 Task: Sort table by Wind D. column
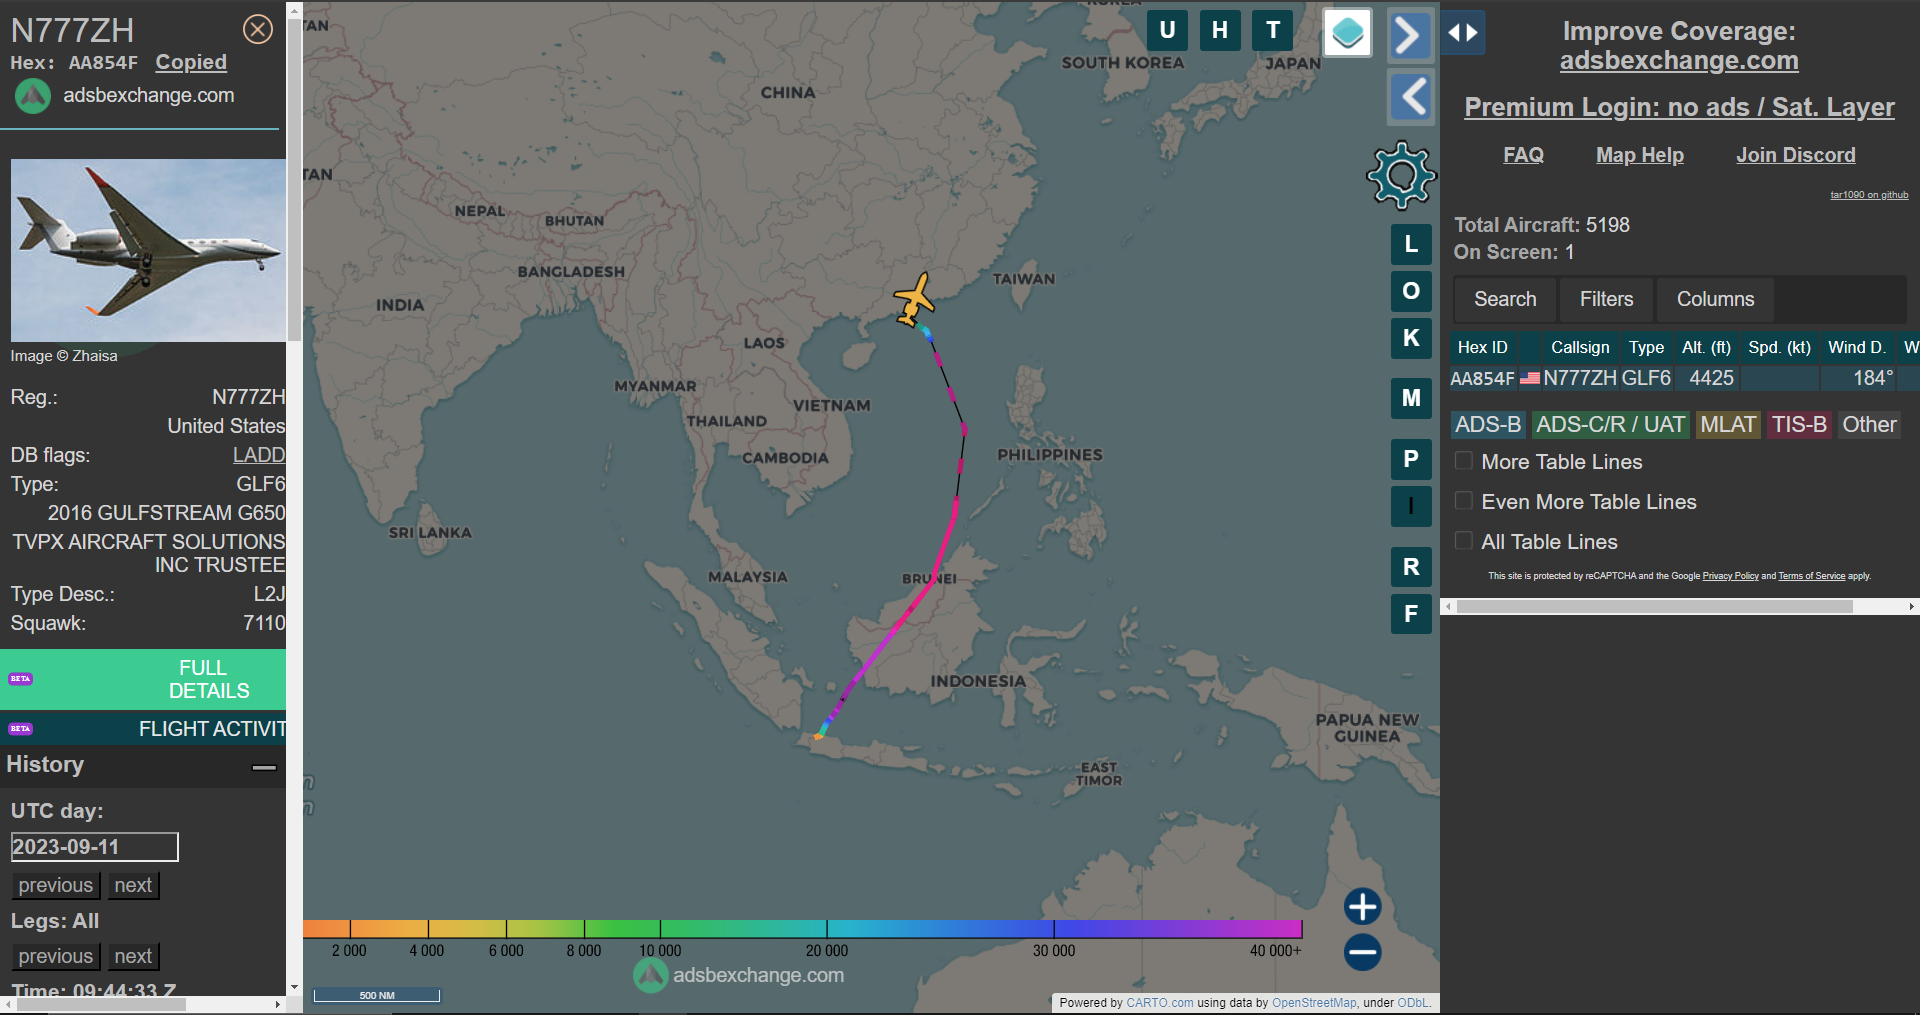click(x=1857, y=347)
